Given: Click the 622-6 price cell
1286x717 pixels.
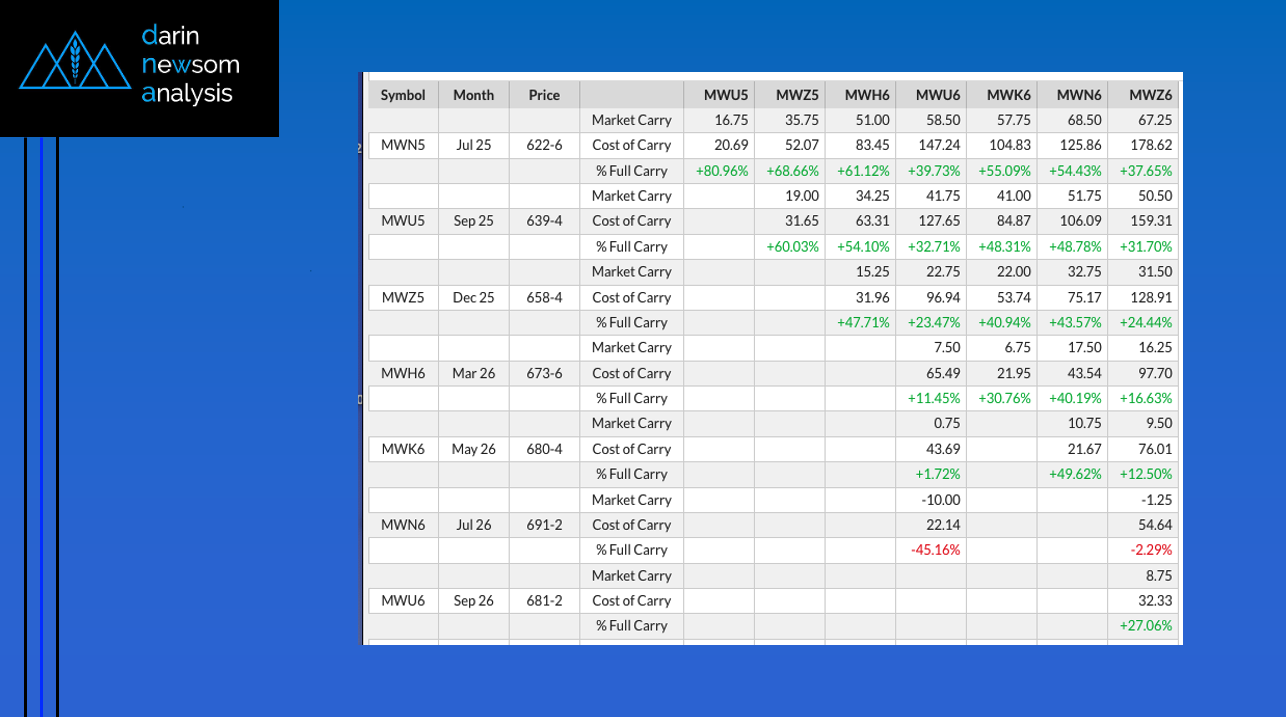Looking at the screenshot, I should (x=544, y=145).
